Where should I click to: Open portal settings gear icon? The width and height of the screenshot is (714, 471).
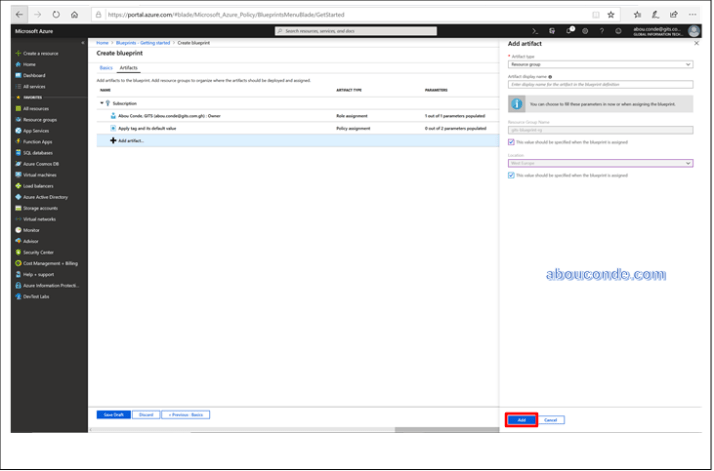[585, 31]
